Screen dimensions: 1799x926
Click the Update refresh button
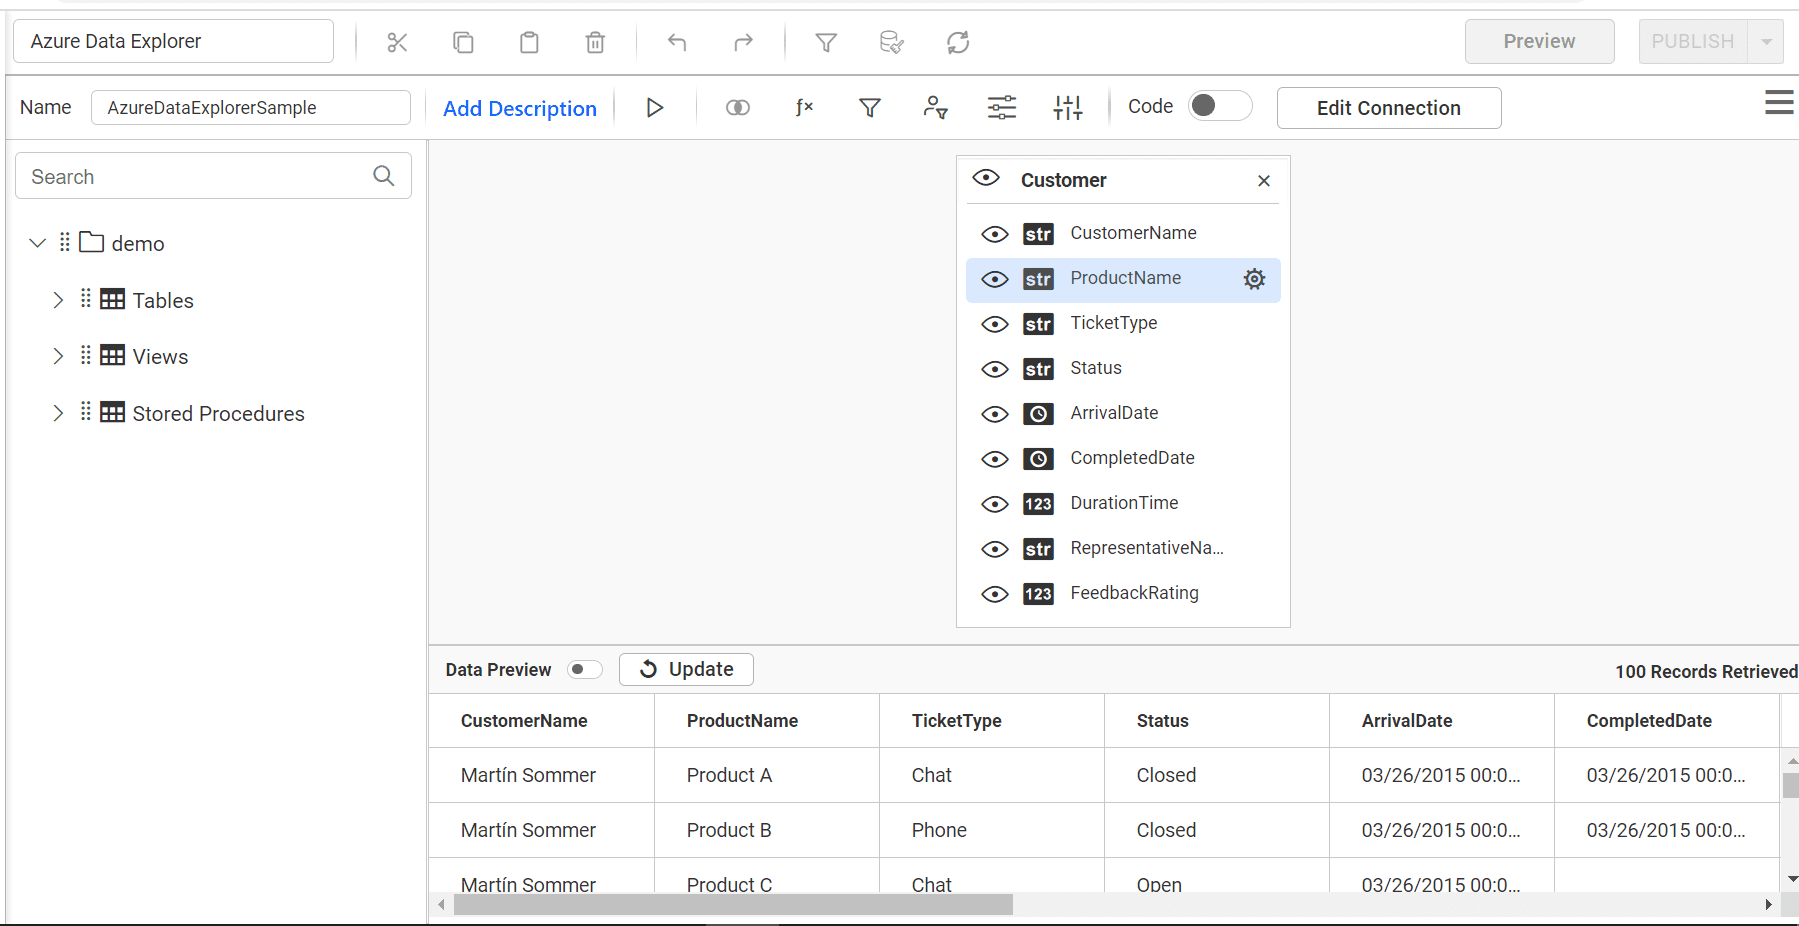686,669
